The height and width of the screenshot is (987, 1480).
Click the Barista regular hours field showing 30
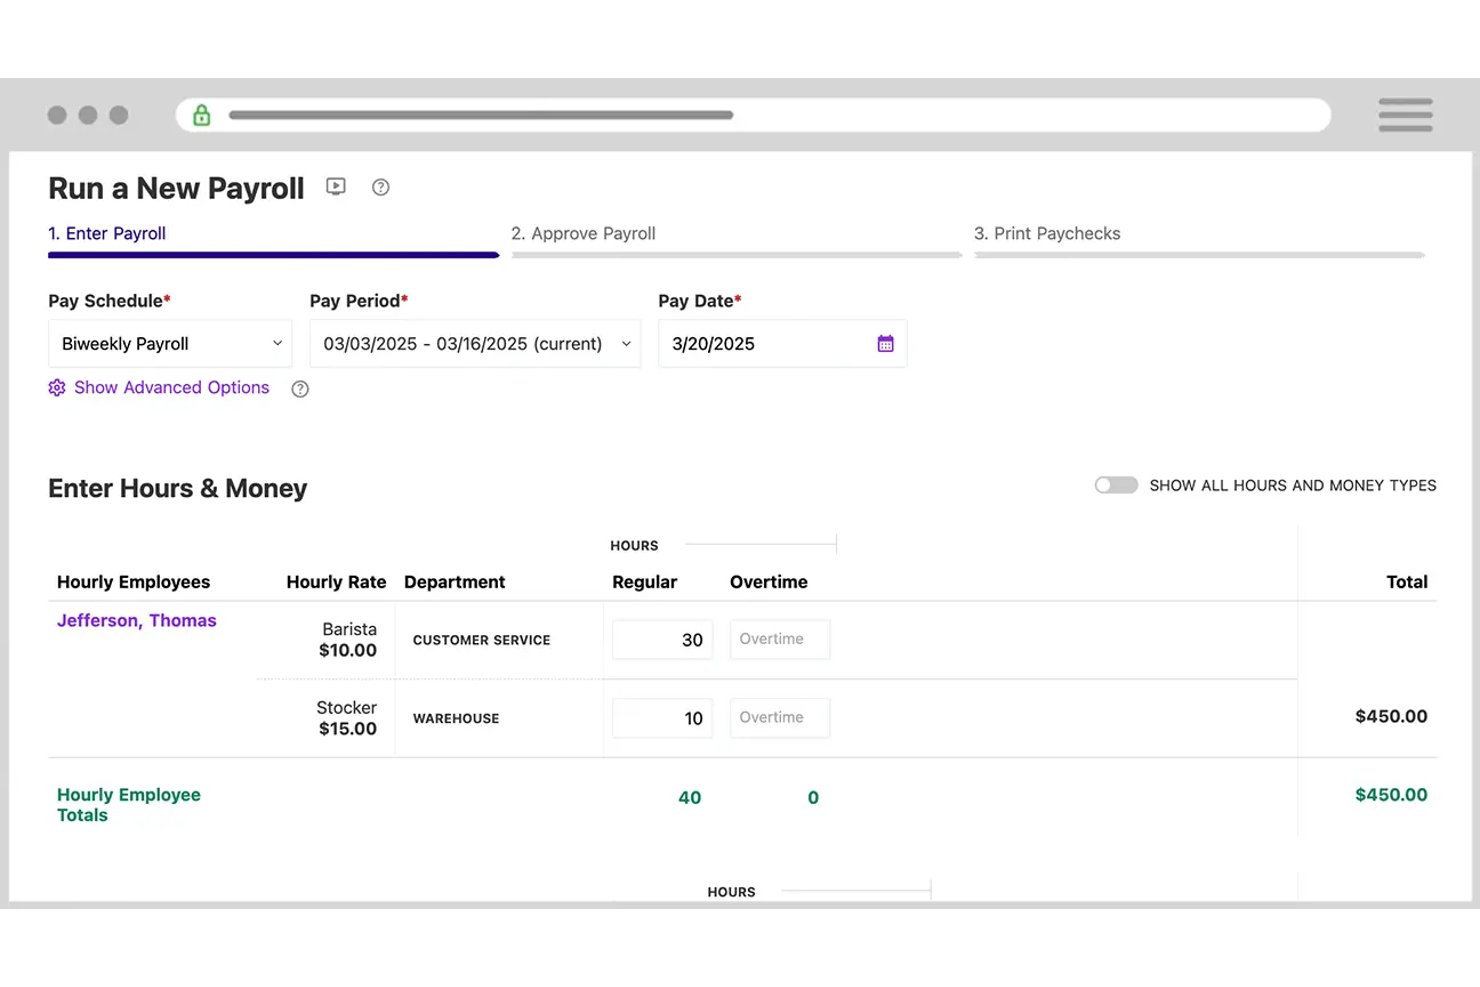click(662, 640)
